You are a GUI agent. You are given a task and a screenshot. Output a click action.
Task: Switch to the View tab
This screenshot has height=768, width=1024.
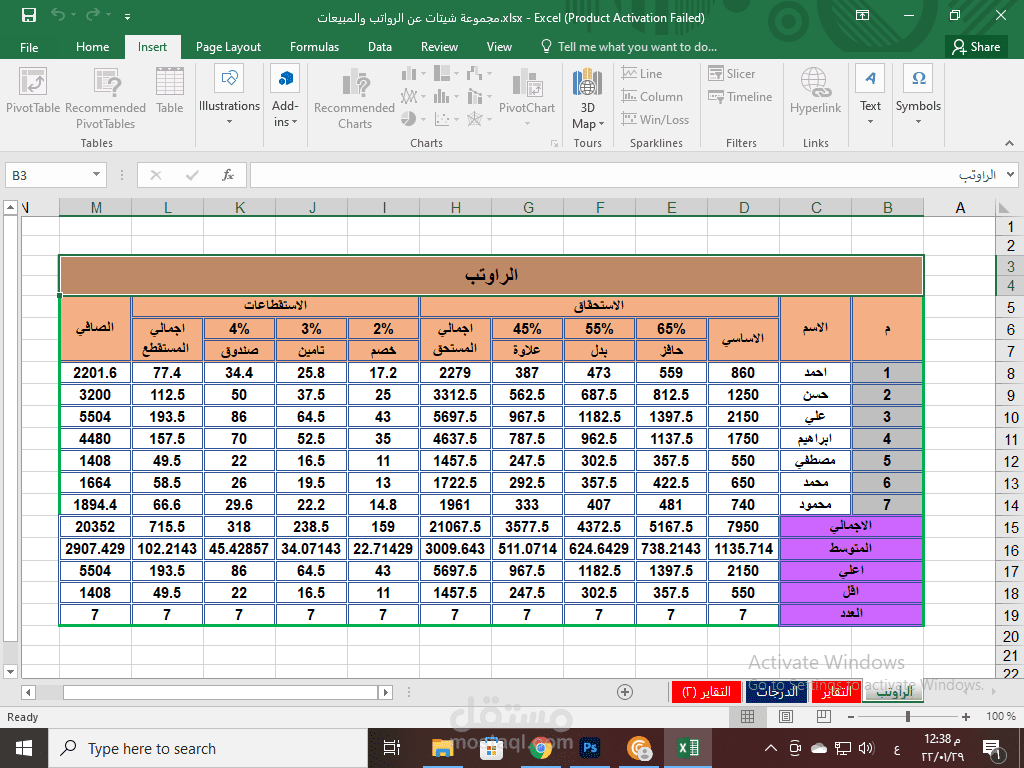[x=499, y=47]
